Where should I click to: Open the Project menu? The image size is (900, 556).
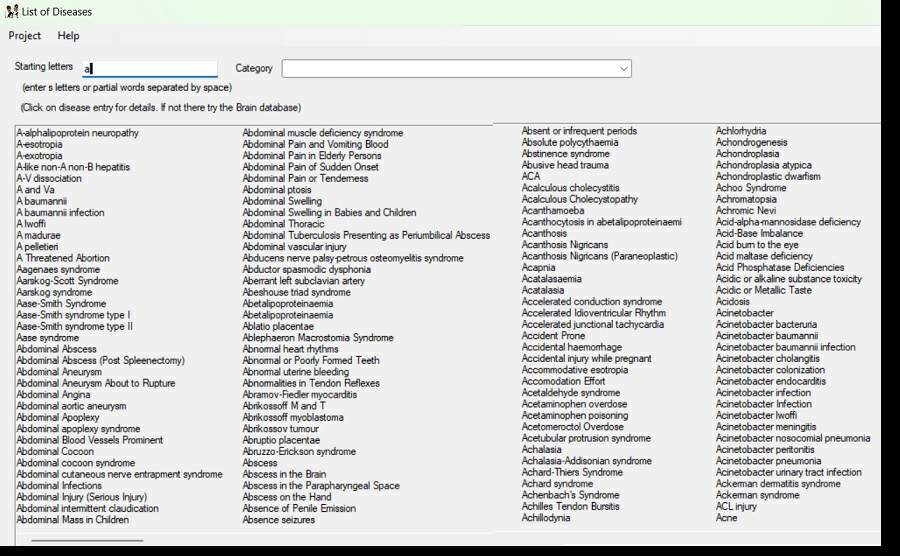tap(25, 36)
